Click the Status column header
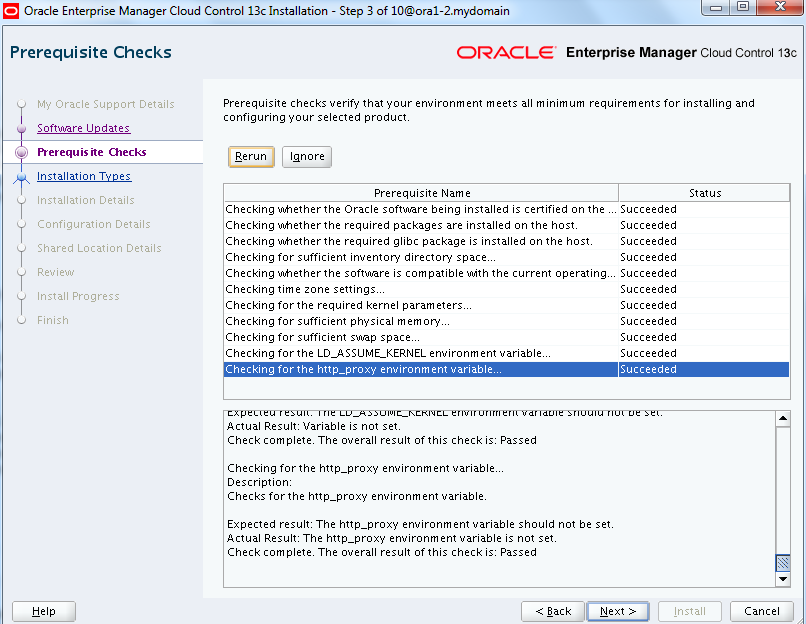 (704, 193)
